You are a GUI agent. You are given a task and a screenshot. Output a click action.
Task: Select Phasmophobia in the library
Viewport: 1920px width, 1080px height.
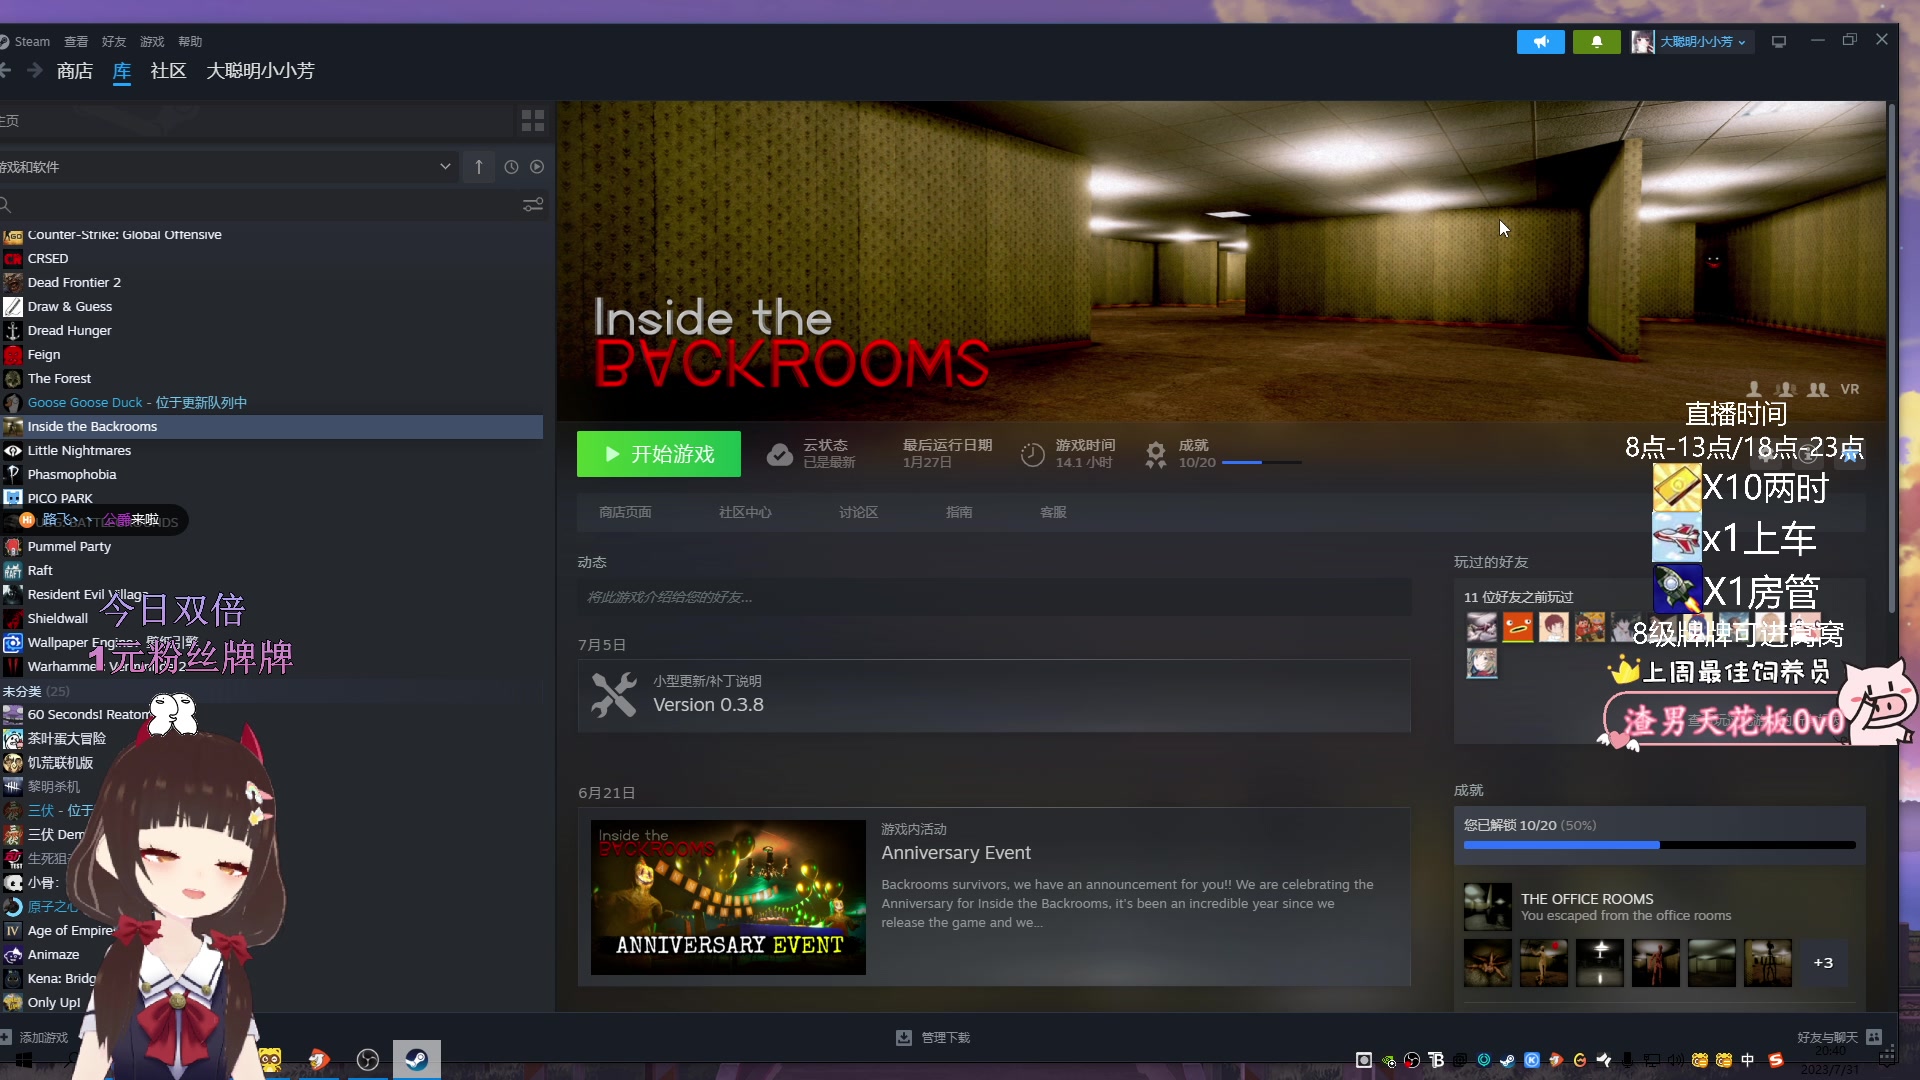tap(271, 475)
